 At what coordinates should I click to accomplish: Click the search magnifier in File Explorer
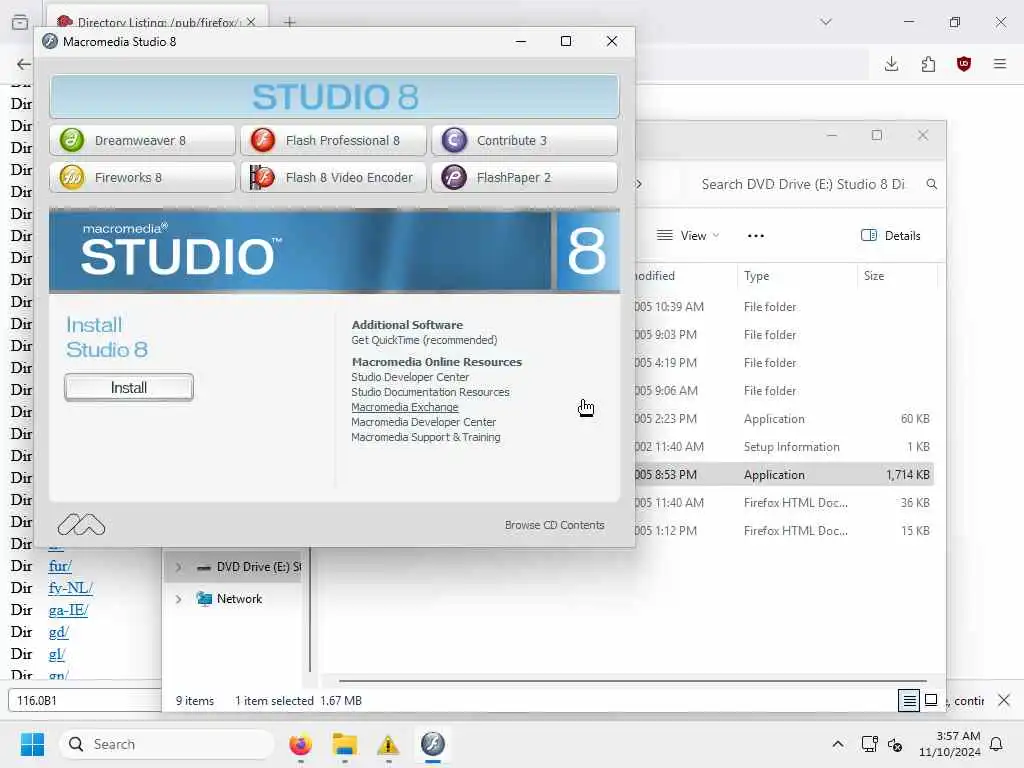tap(932, 185)
